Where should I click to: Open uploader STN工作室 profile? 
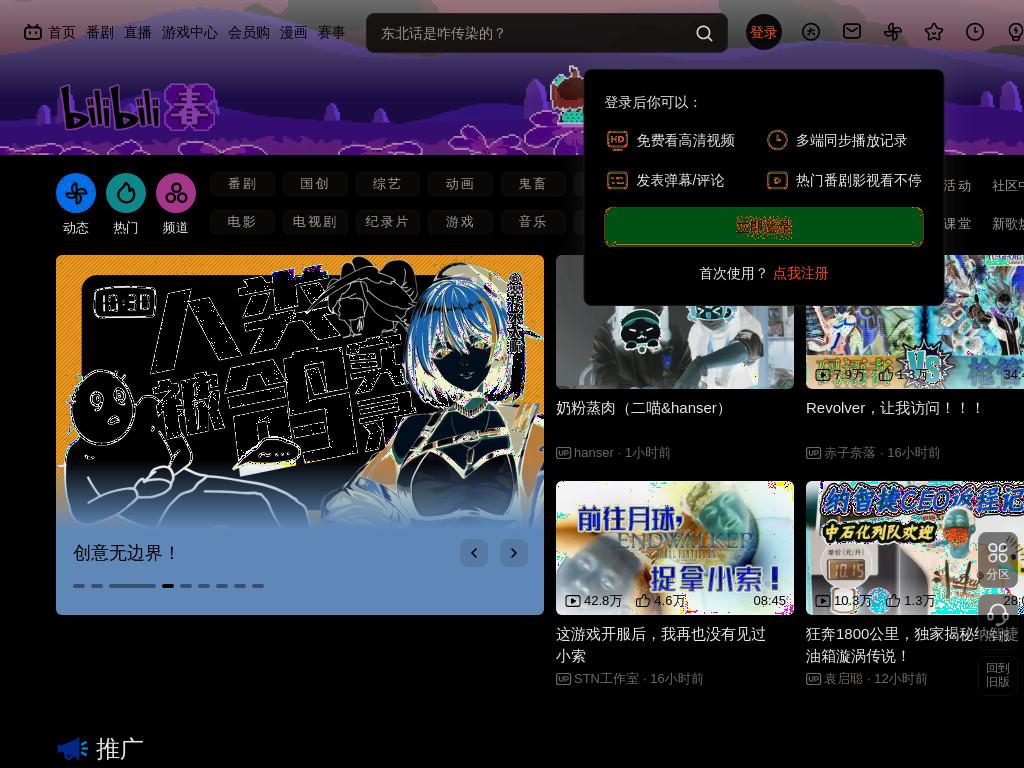606,679
